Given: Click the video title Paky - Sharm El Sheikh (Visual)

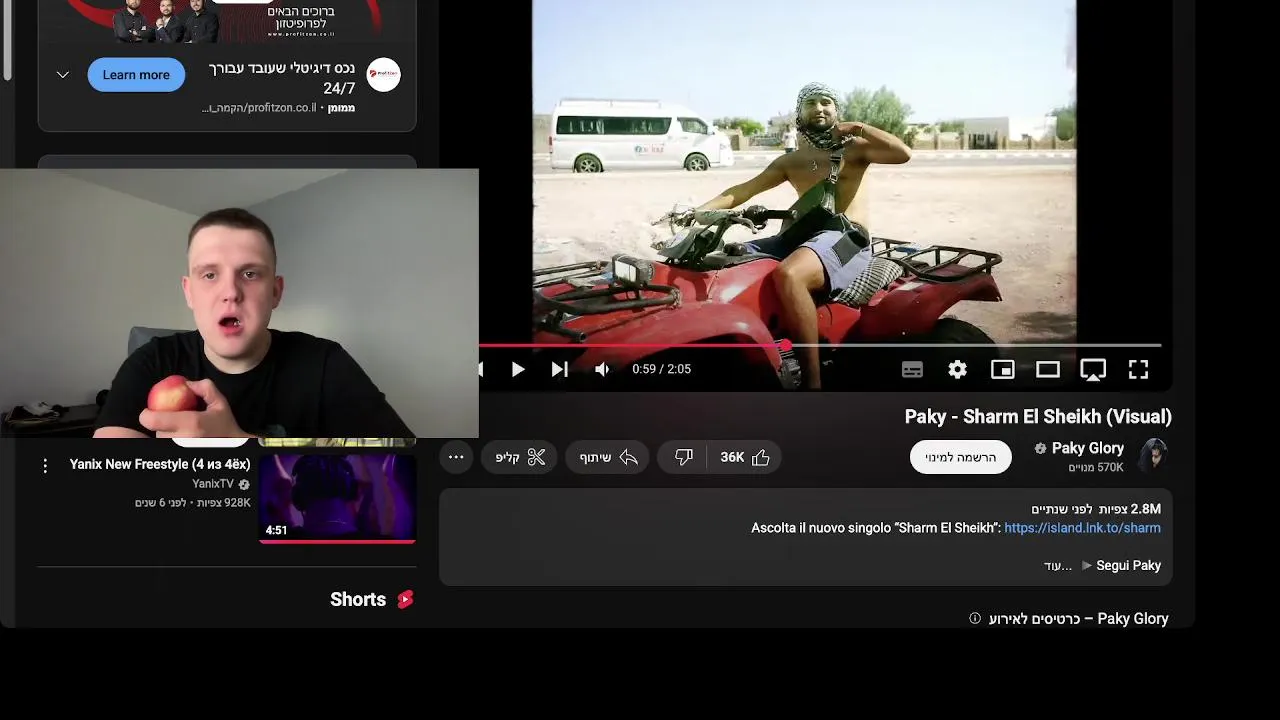Looking at the screenshot, I should (x=1038, y=417).
